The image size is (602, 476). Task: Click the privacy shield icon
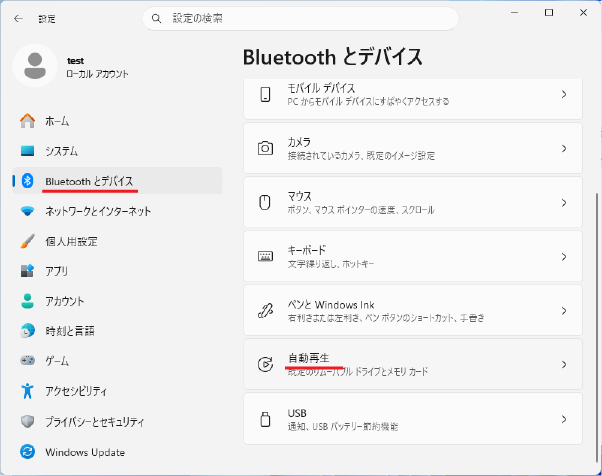27,421
